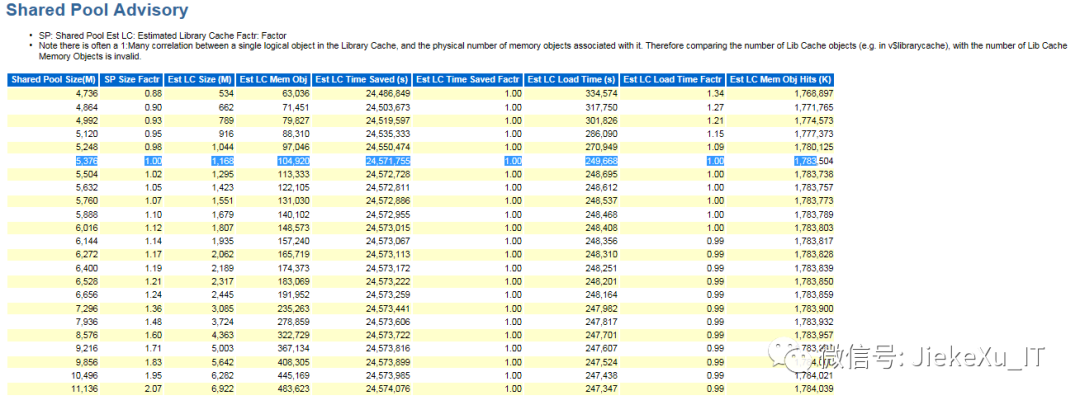Viewport: 1080px width, 405px height.
Task: Click the Est LC Load Time Factr header
Action: [x=673, y=79]
